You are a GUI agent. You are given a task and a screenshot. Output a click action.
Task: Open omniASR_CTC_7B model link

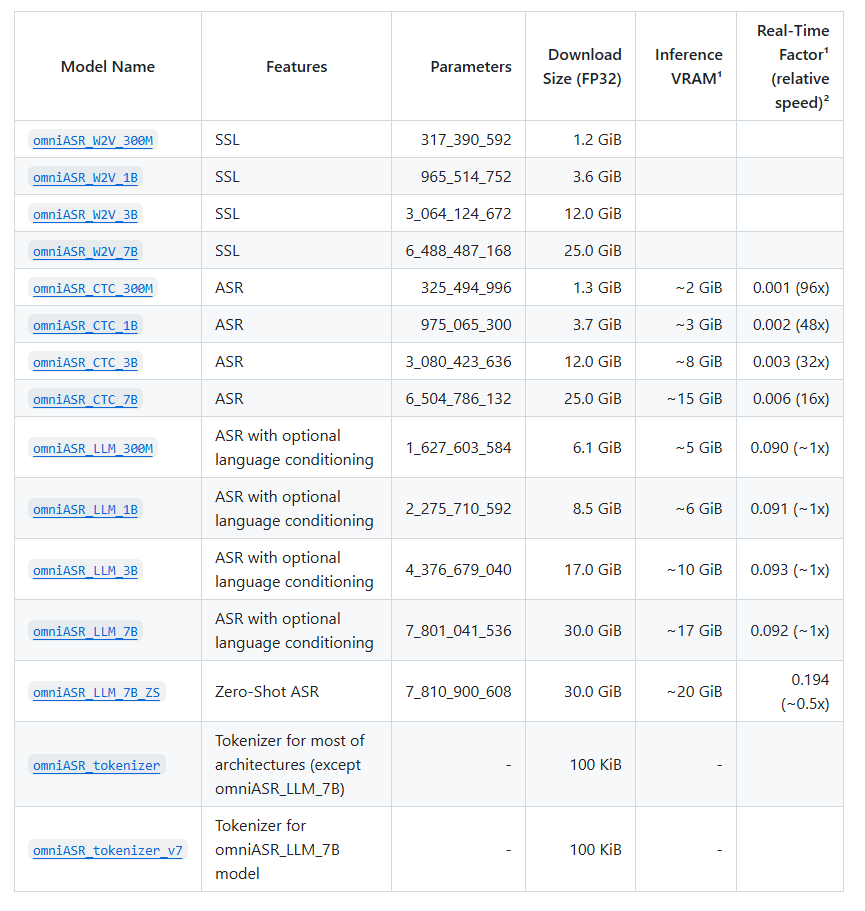[85, 400]
